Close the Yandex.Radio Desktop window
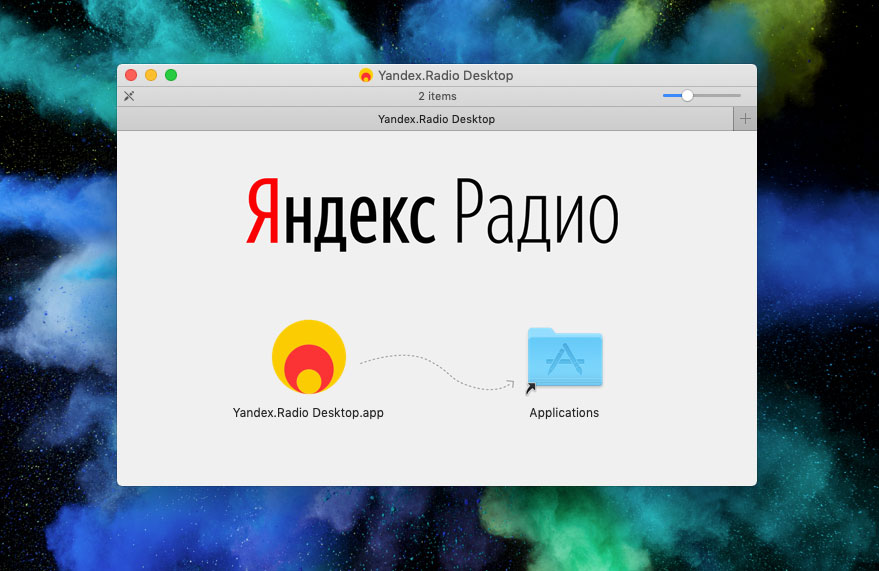 tap(131, 75)
